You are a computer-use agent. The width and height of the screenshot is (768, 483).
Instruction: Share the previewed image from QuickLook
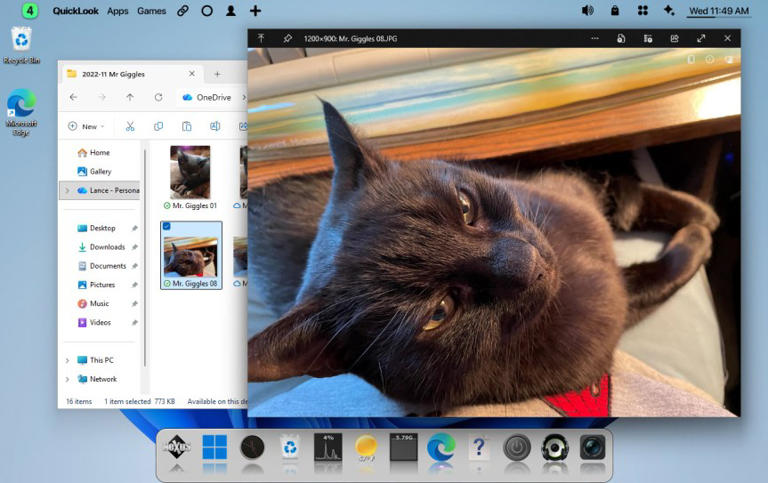[674, 38]
